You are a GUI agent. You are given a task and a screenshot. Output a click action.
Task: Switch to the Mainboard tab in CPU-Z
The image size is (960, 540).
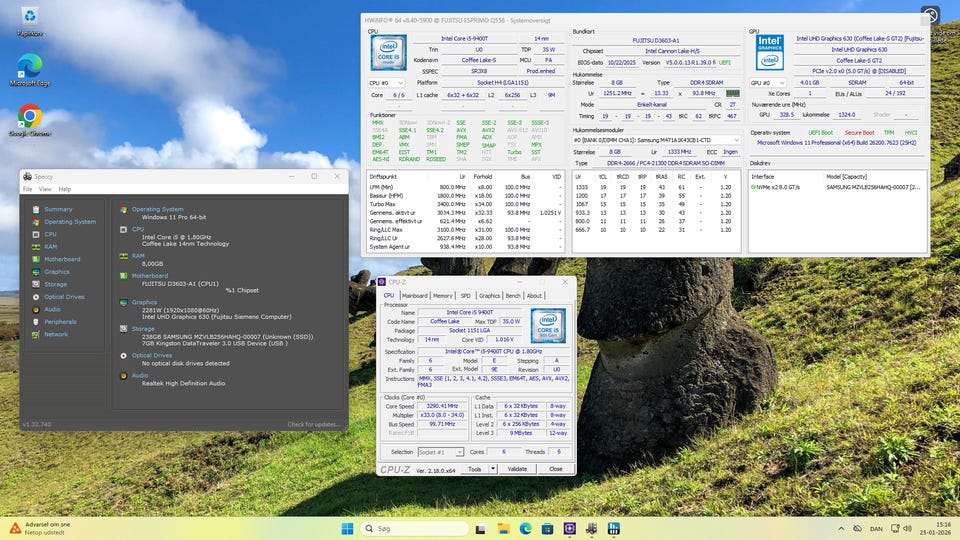tap(414, 295)
